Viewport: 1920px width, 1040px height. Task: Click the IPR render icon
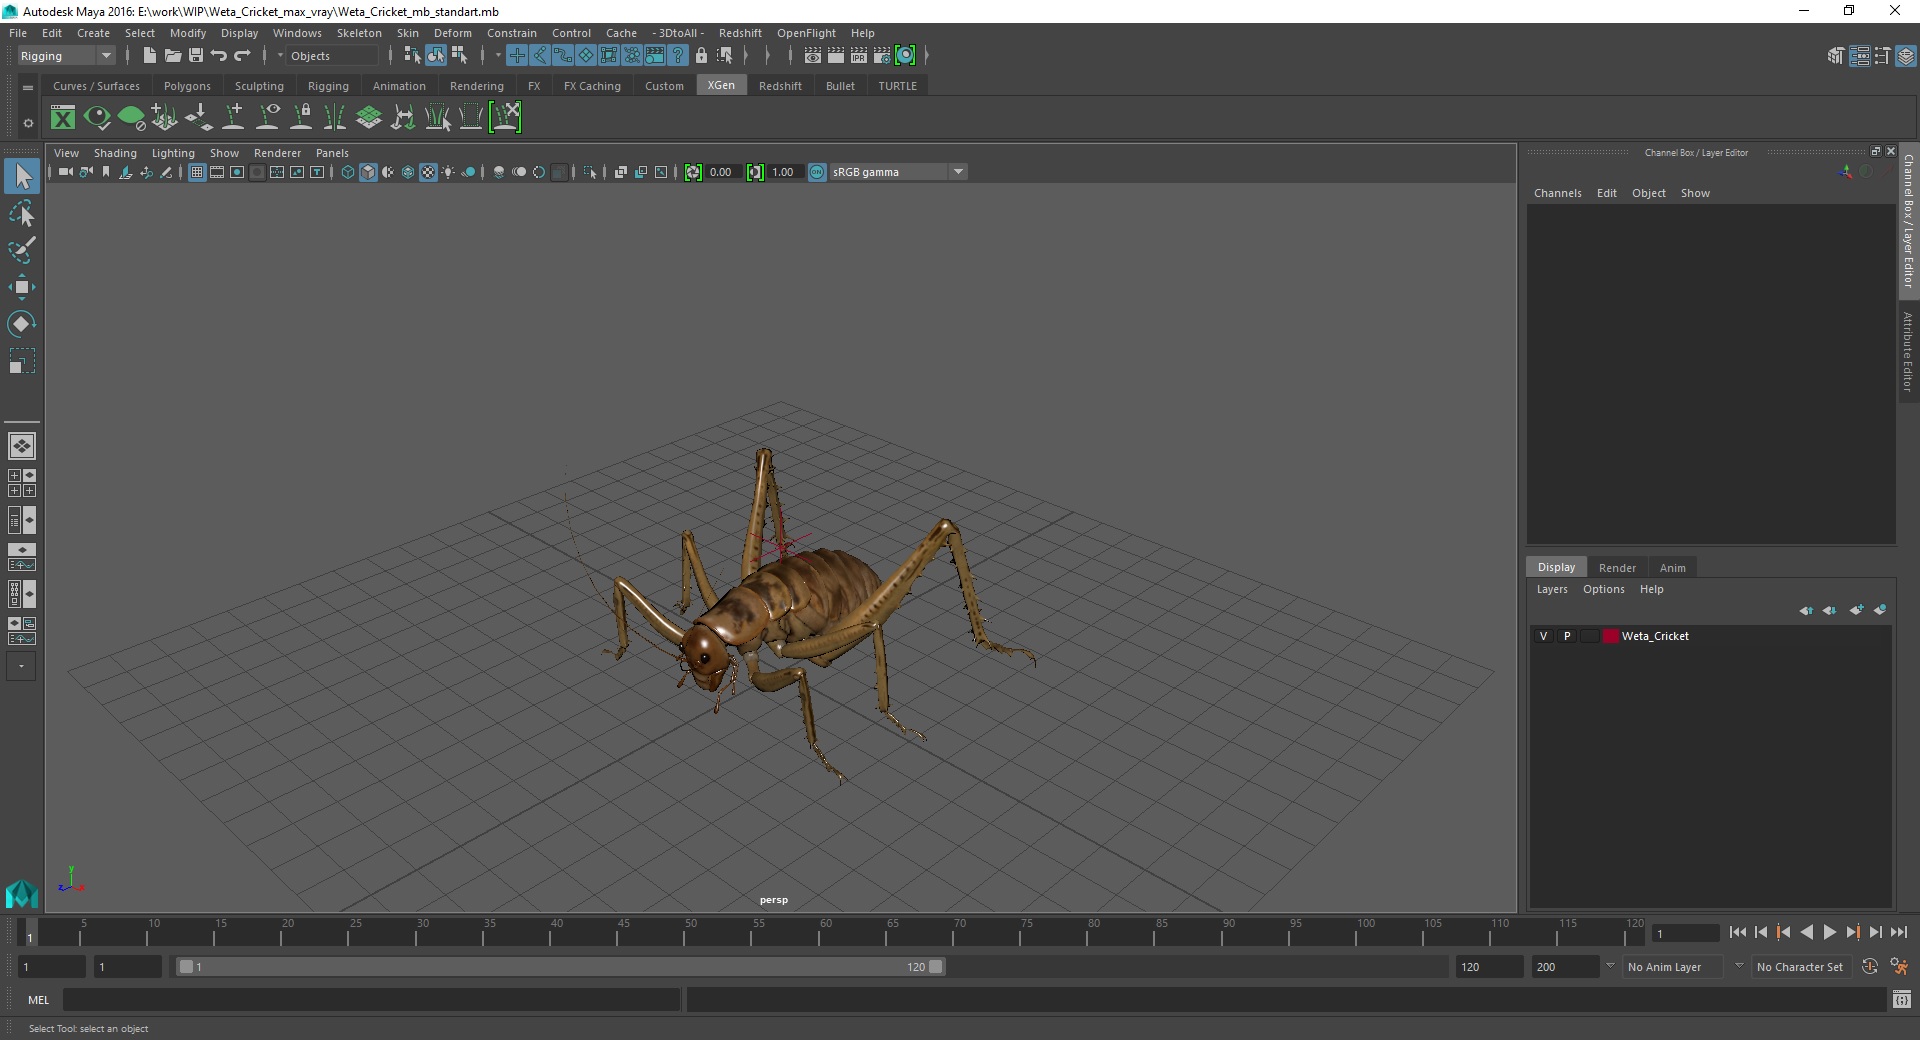pyautogui.click(x=858, y=56)
